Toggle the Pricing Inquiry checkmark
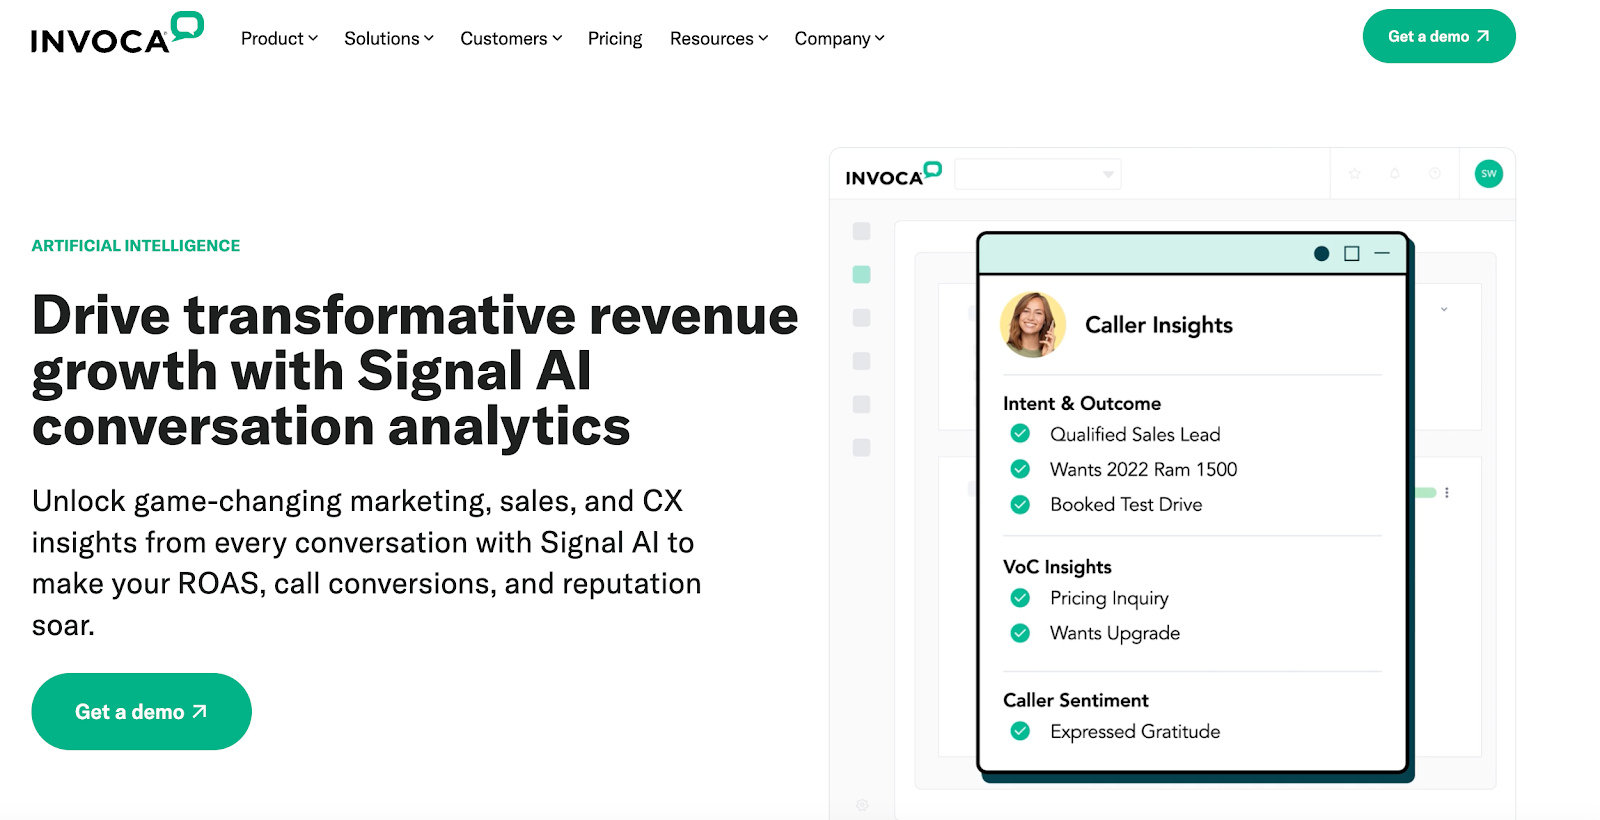The width and height of the screenshot is (1600, 820). click(x=1020, y=597)
